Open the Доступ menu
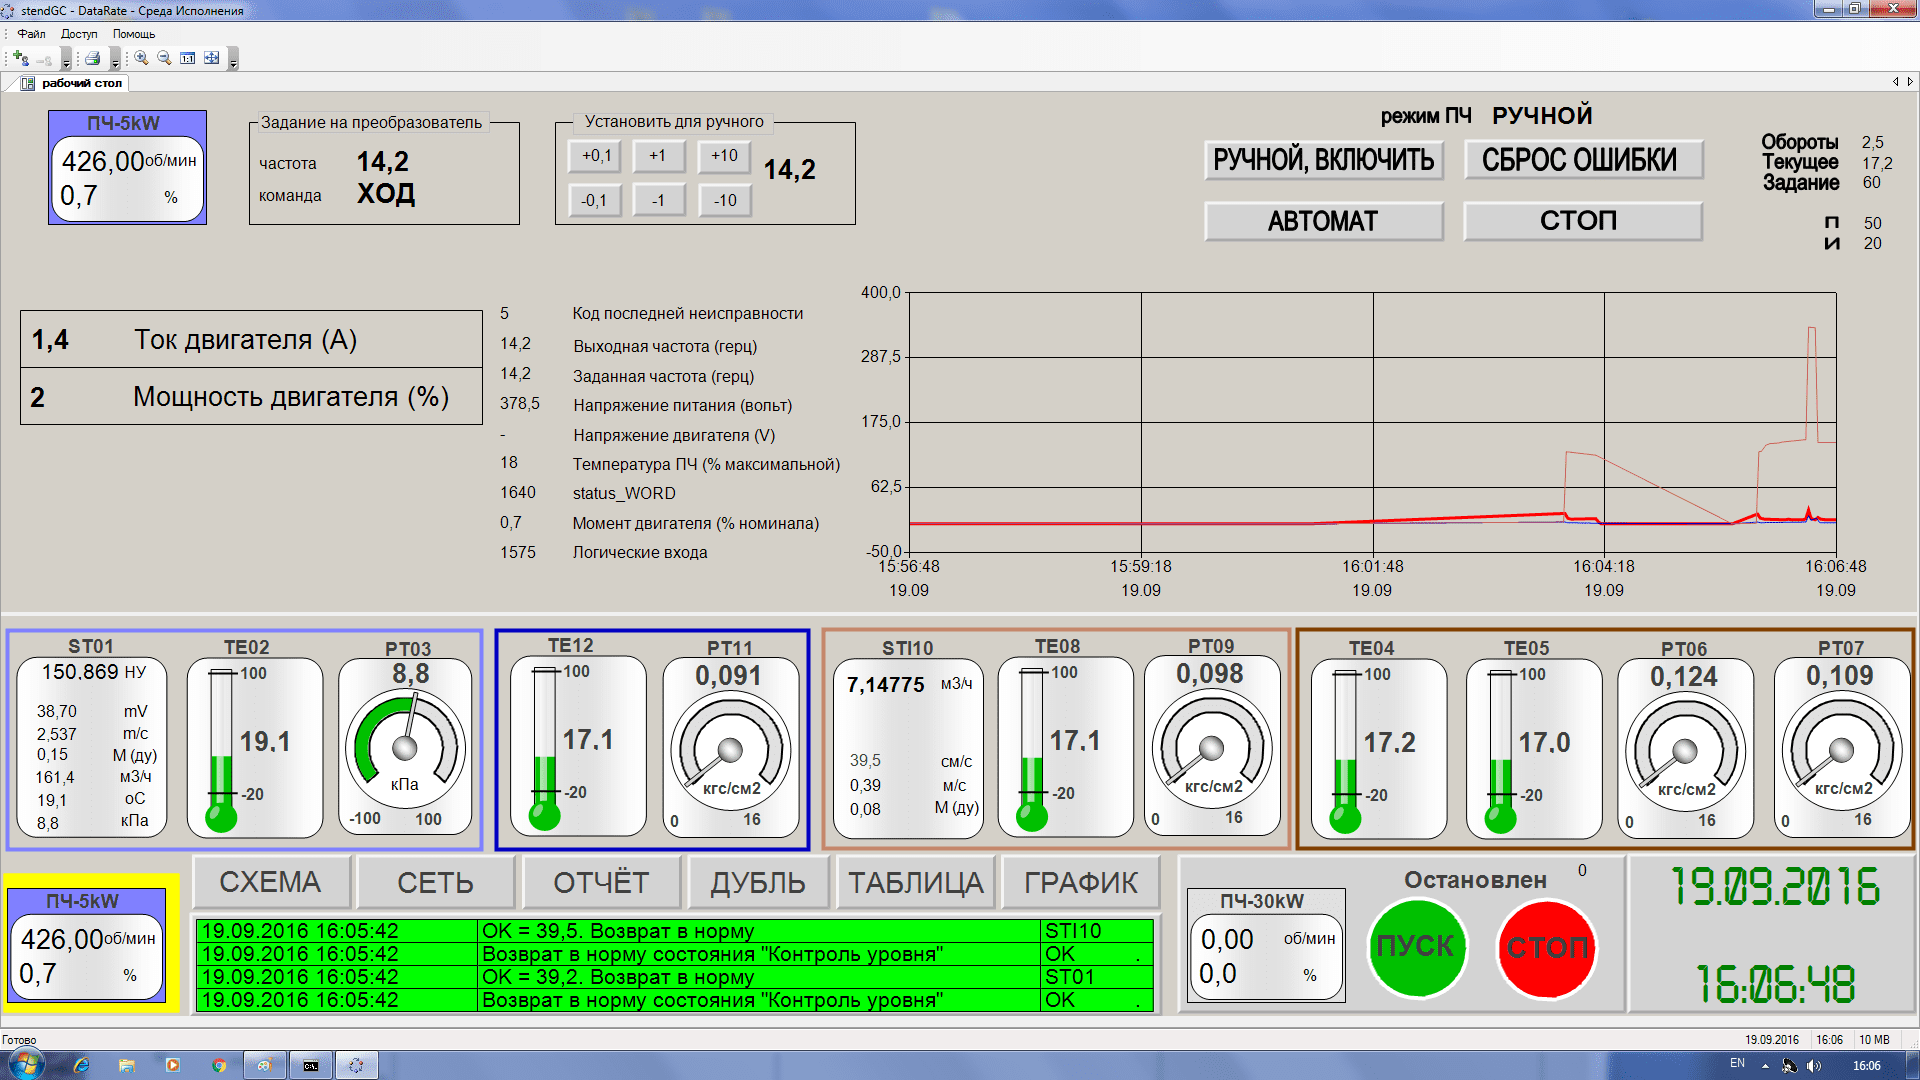Image resolution: width=1920 pixels, height=1080 pixels. (79, 34)
